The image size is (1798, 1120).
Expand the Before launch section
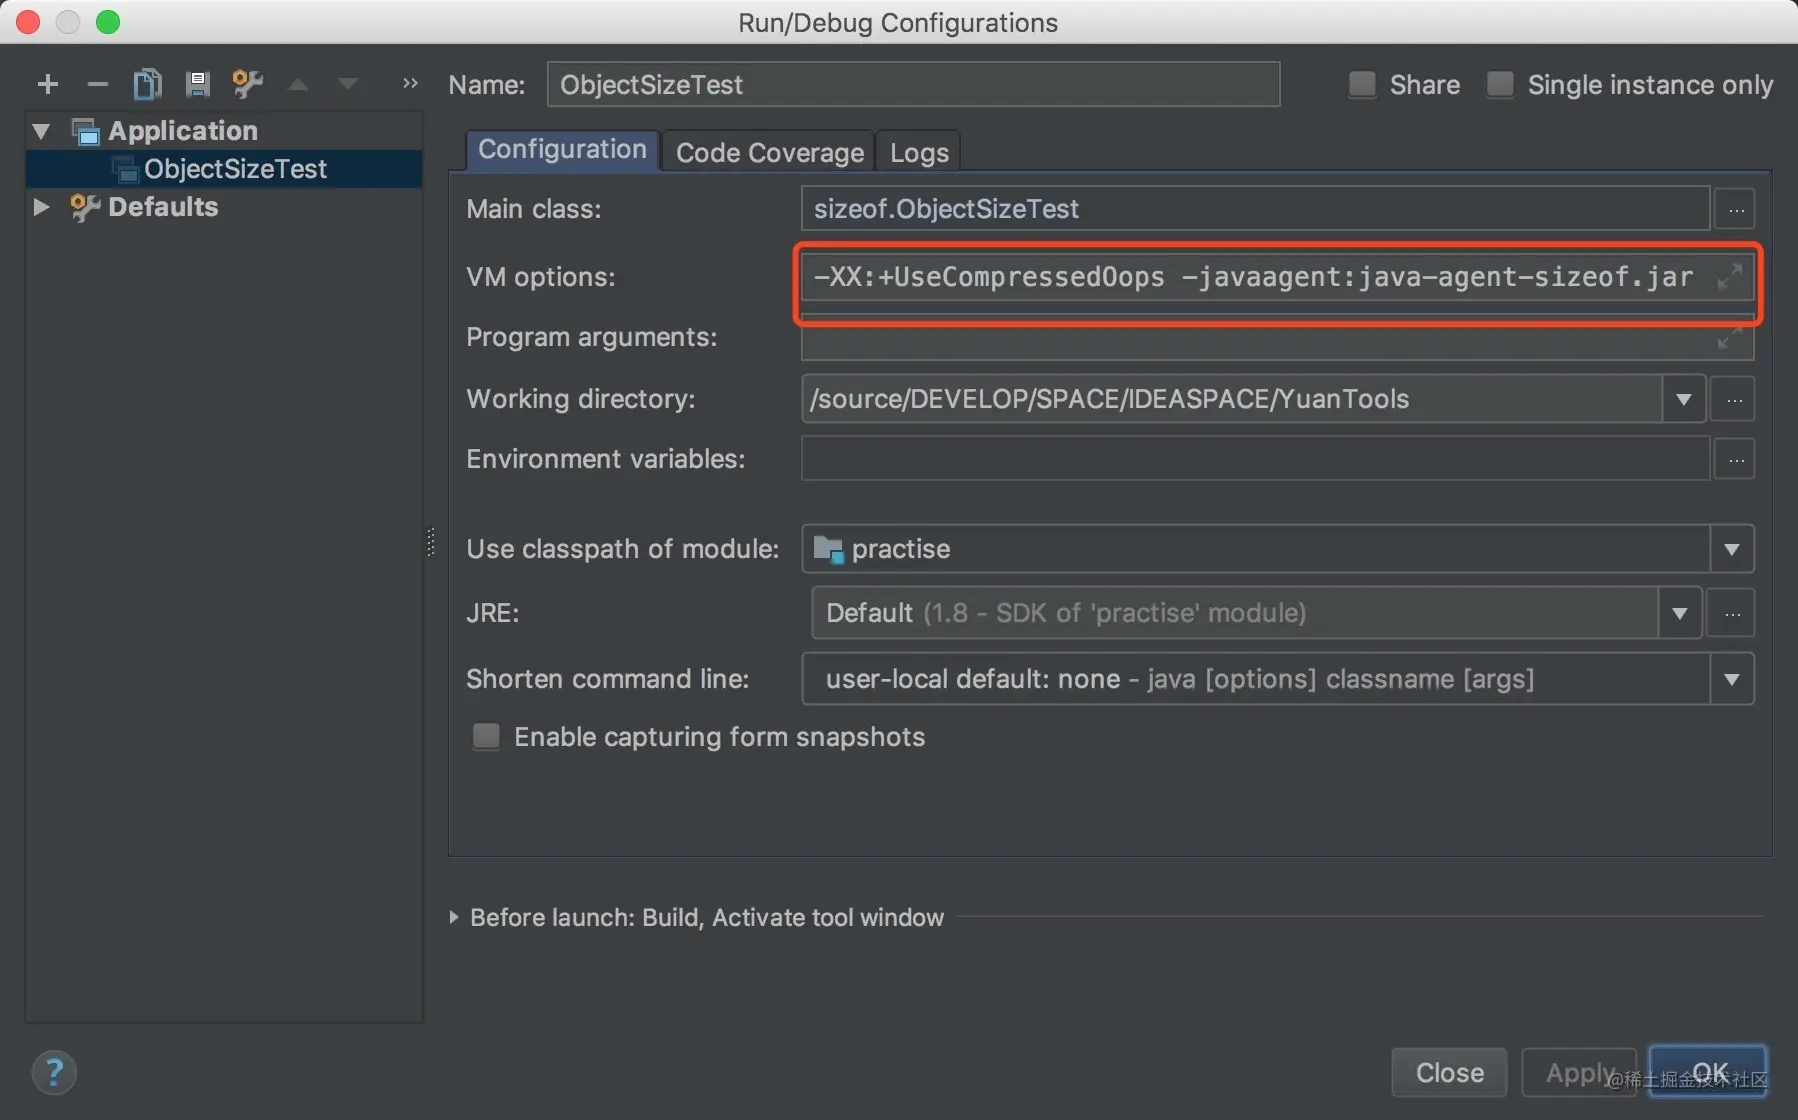coord(454,917)
